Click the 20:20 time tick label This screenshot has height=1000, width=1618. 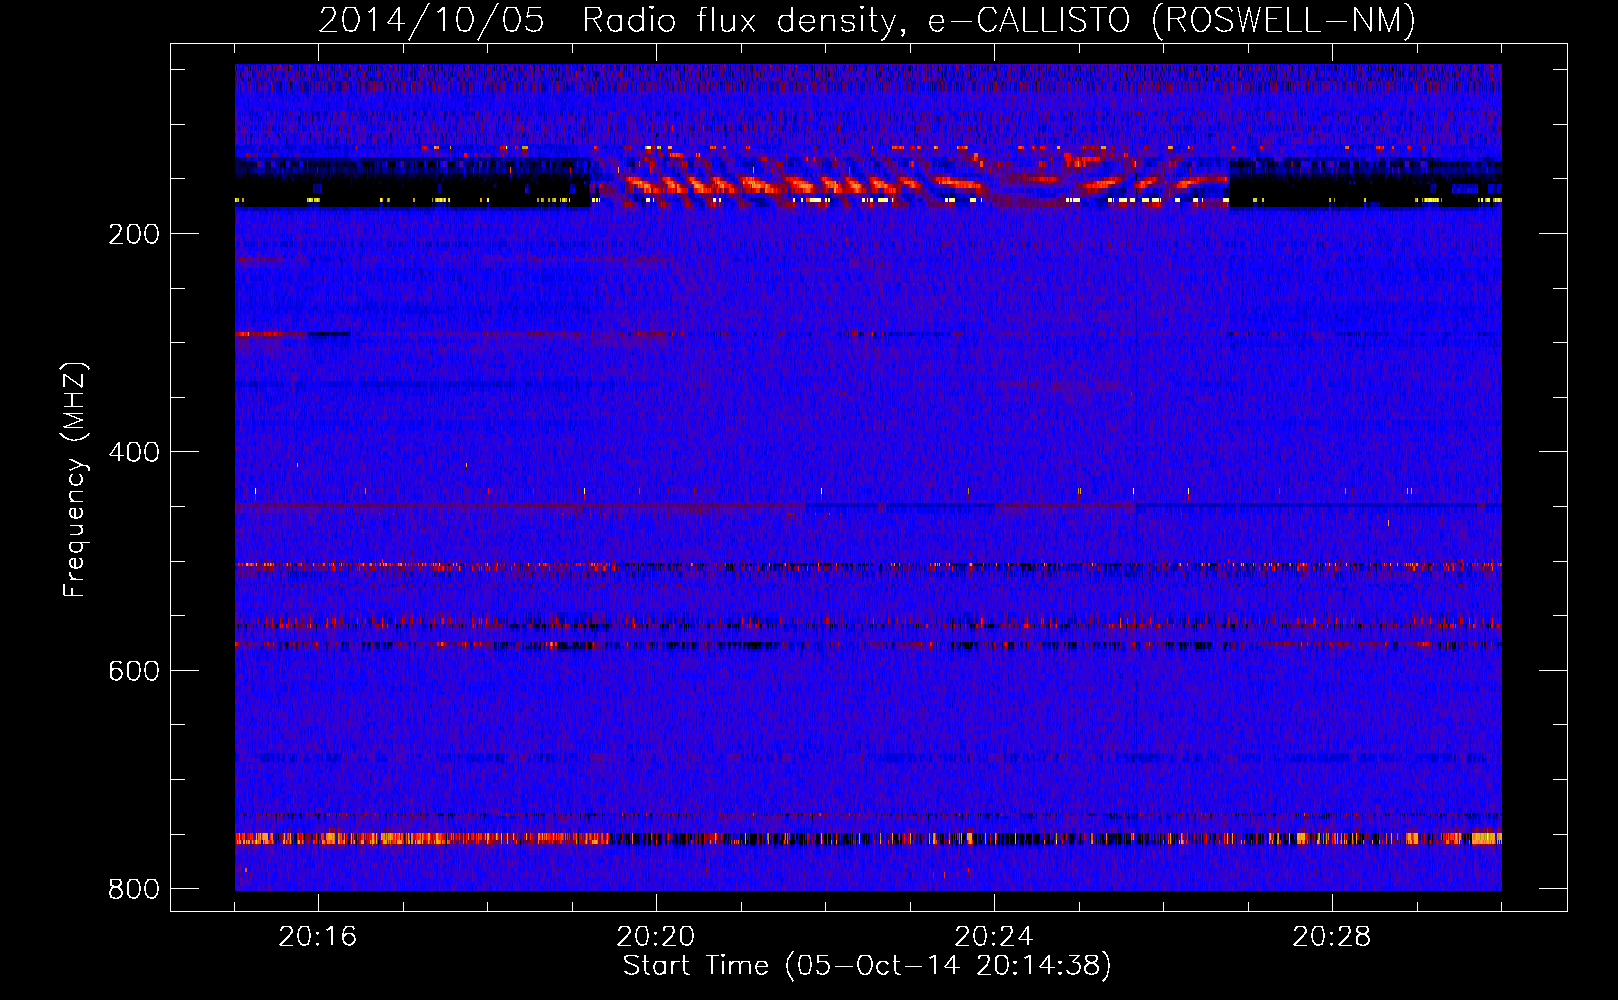[x=656, y=937]
